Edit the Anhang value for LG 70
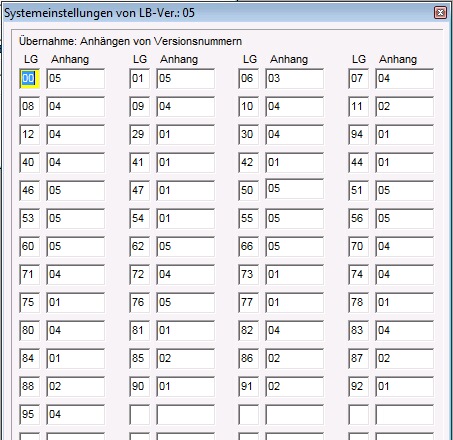The height and width of the screenshot is (440, 453). (x=404, y=247)
